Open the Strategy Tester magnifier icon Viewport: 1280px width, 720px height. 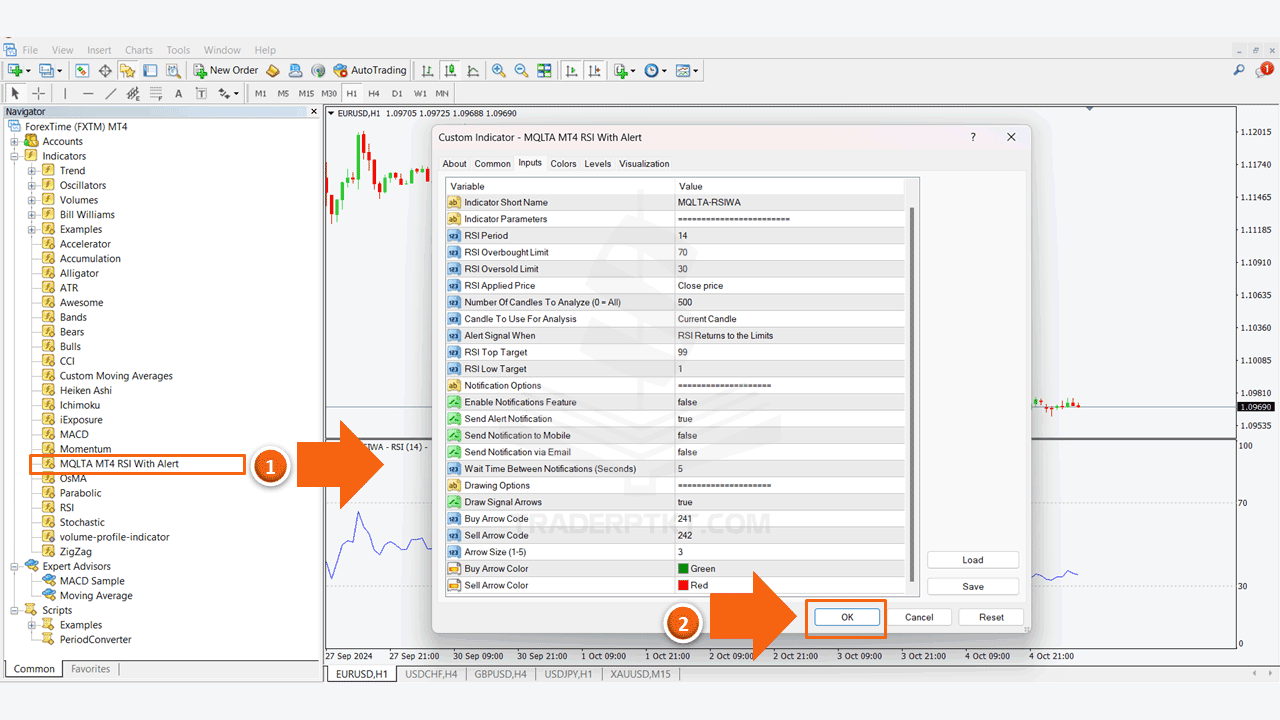tap(173, 70)
